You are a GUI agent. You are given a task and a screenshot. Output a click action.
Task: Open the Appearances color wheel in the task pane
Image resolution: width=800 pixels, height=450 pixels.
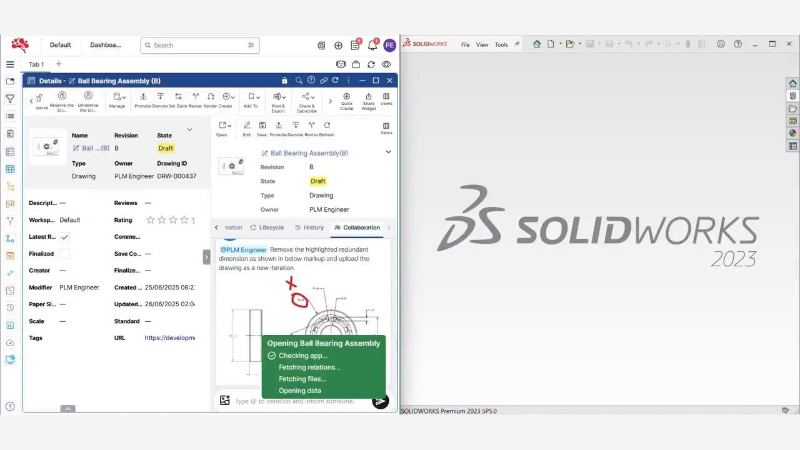792,133
